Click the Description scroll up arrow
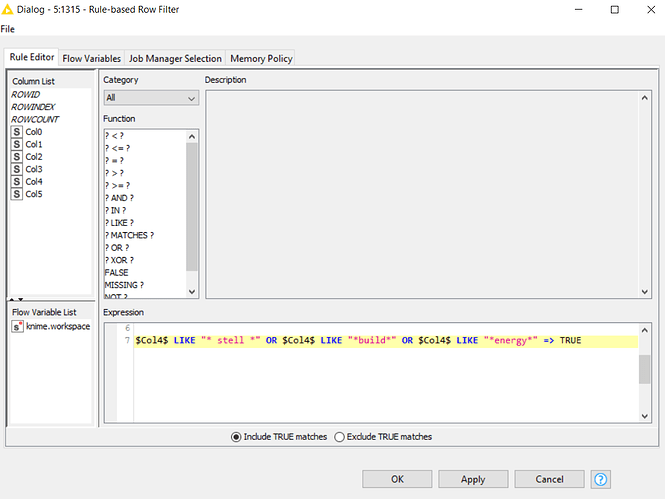Image resolution: width=665 pixels, height=499 pixels. pos(644,98)
